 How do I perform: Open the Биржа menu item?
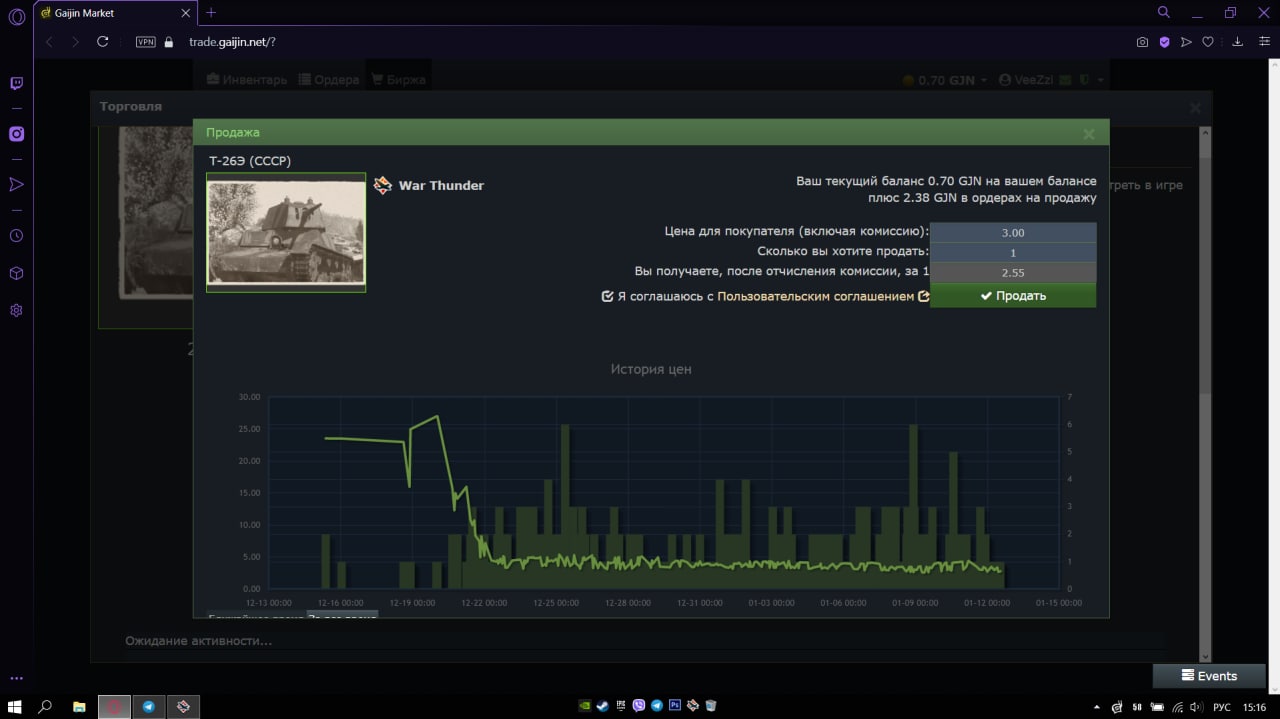click(x=397, y=80)
